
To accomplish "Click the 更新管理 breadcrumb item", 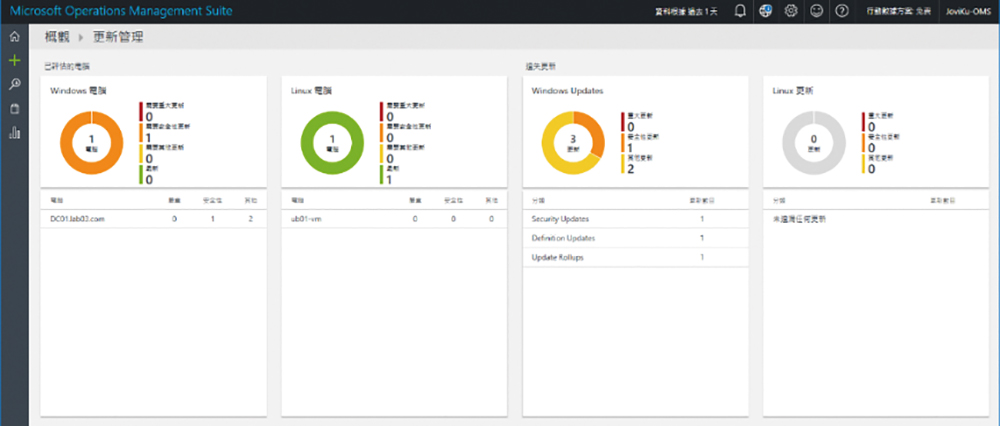I will click(x=118, y=37).
